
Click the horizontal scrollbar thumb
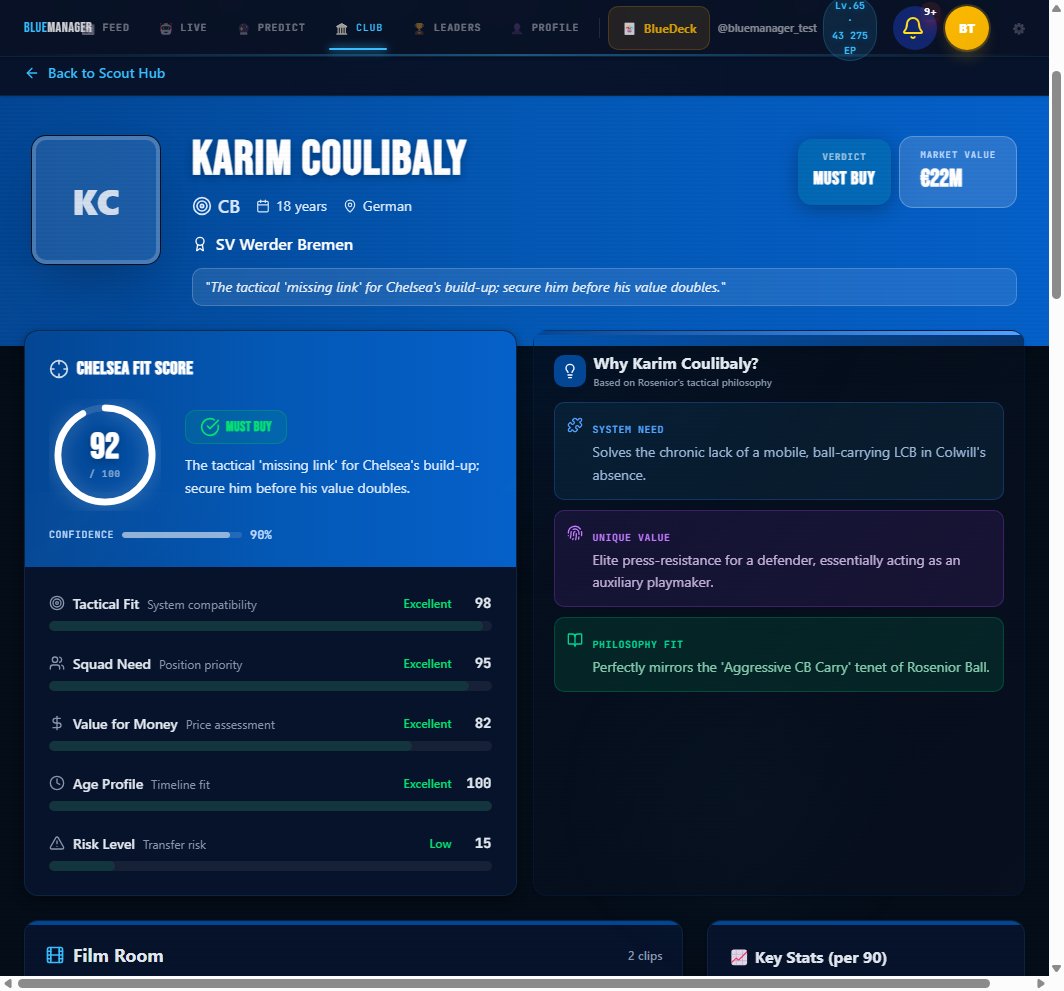[x=504, y=984]
